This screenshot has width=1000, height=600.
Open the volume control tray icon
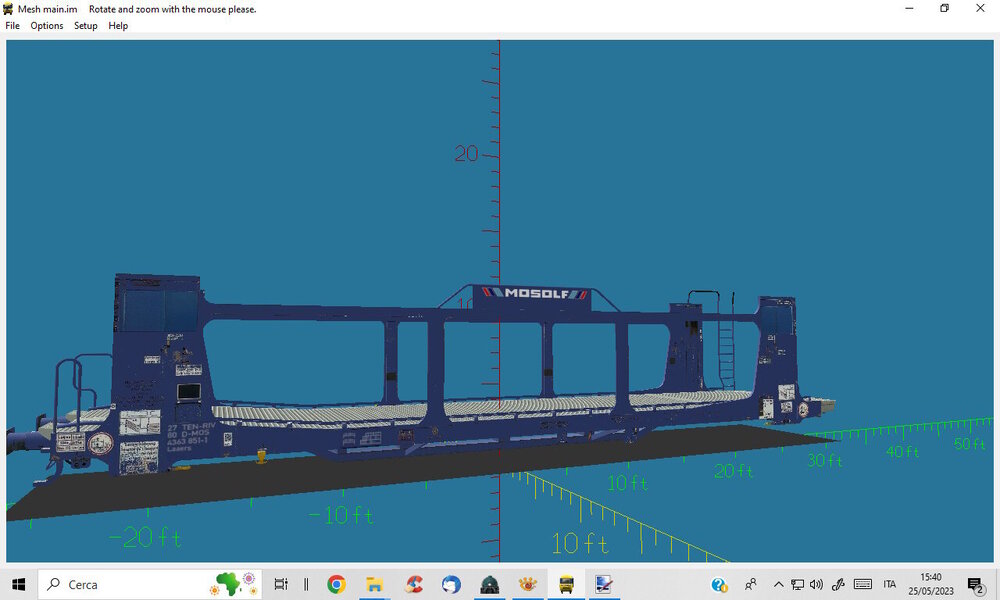[x=816, y=584]
